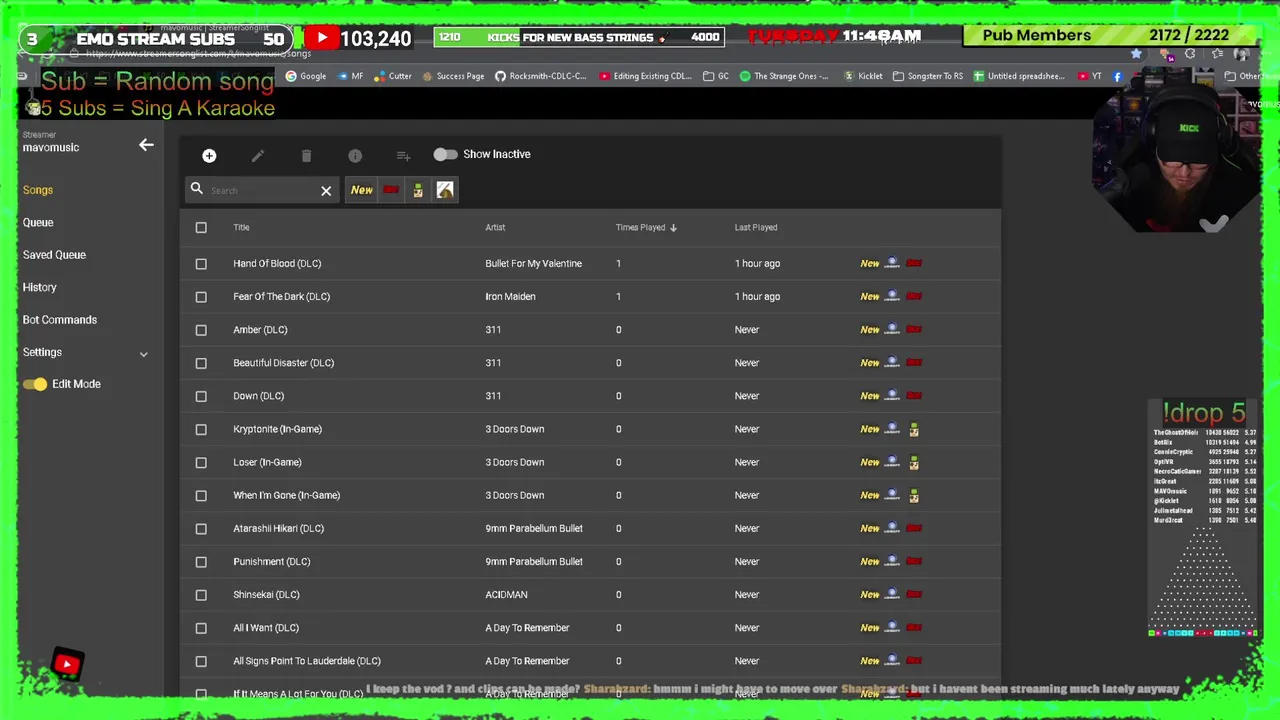Open the Bot Commands sidebar item
The image size is (1280, 720).
pos(60,320)
